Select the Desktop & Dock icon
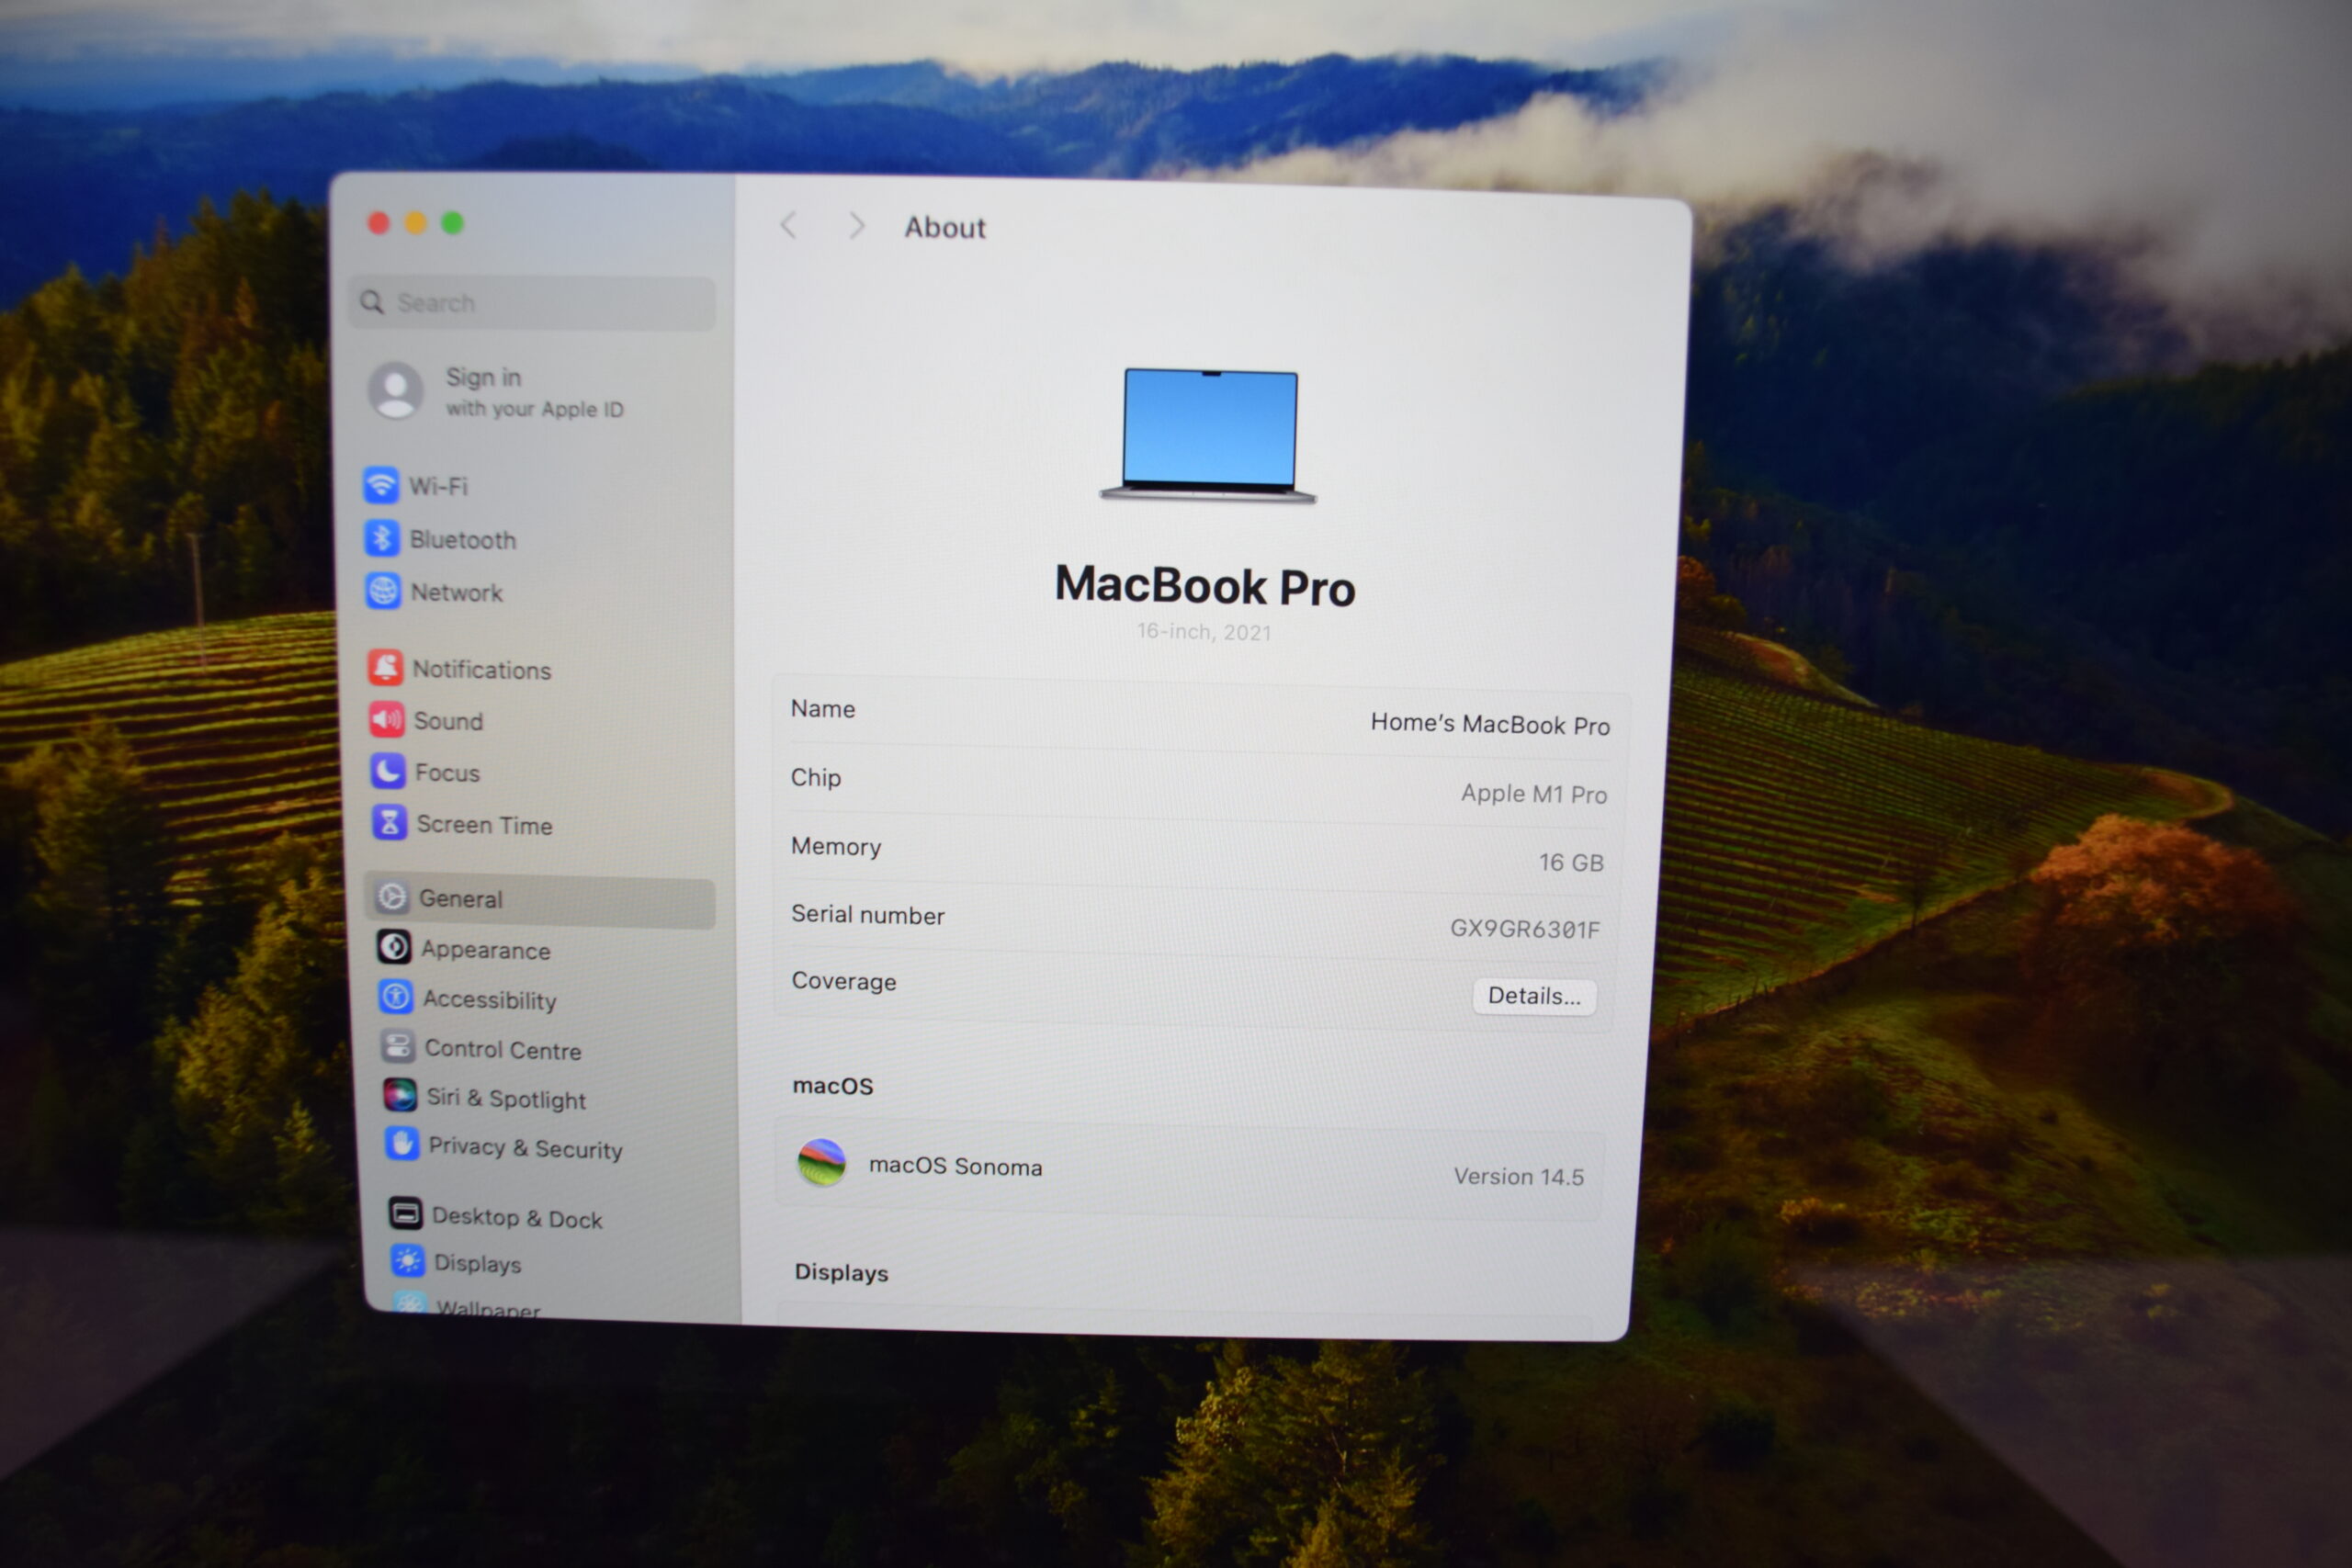Screen dimensions: 2352x1568 coord(405,1214)
